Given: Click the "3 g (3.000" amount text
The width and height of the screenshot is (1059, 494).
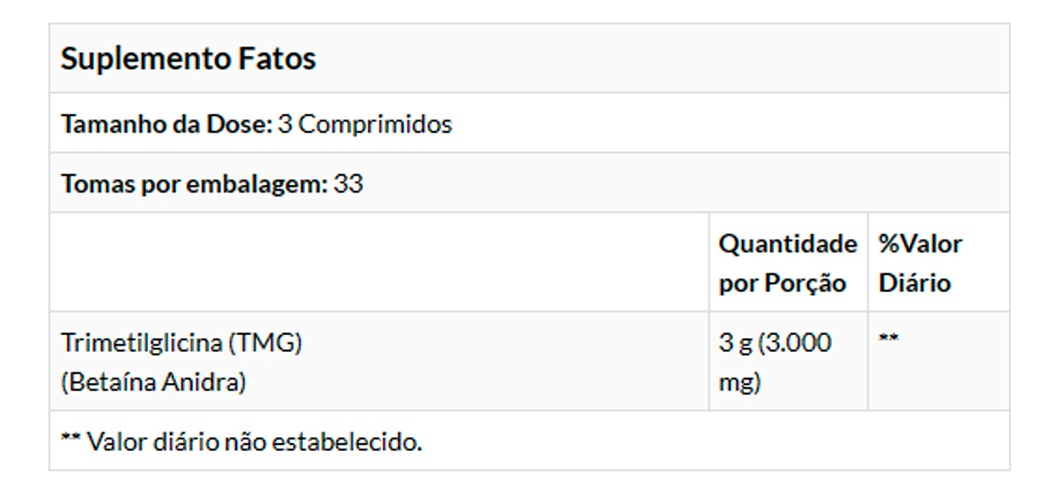Looking at the screenshot, I should (775, 343).
